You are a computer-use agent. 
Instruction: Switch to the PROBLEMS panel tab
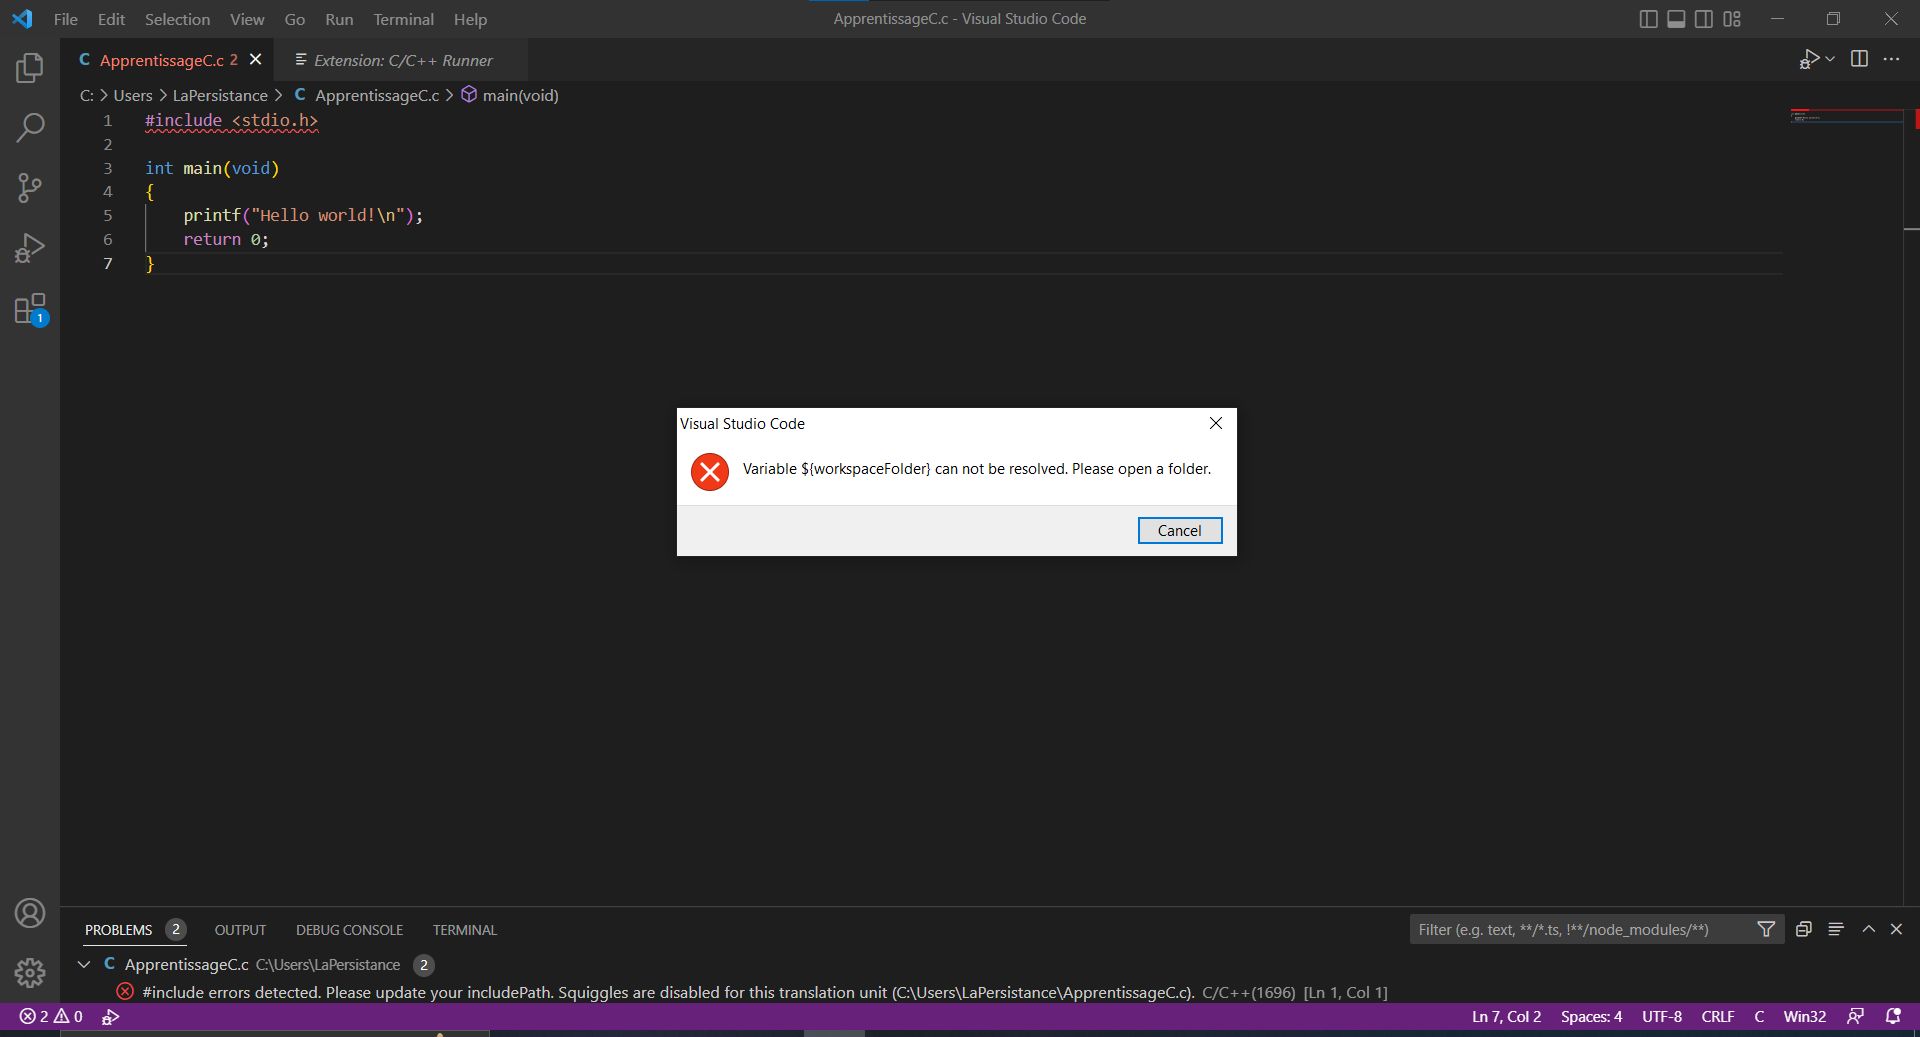pos(135,930)
